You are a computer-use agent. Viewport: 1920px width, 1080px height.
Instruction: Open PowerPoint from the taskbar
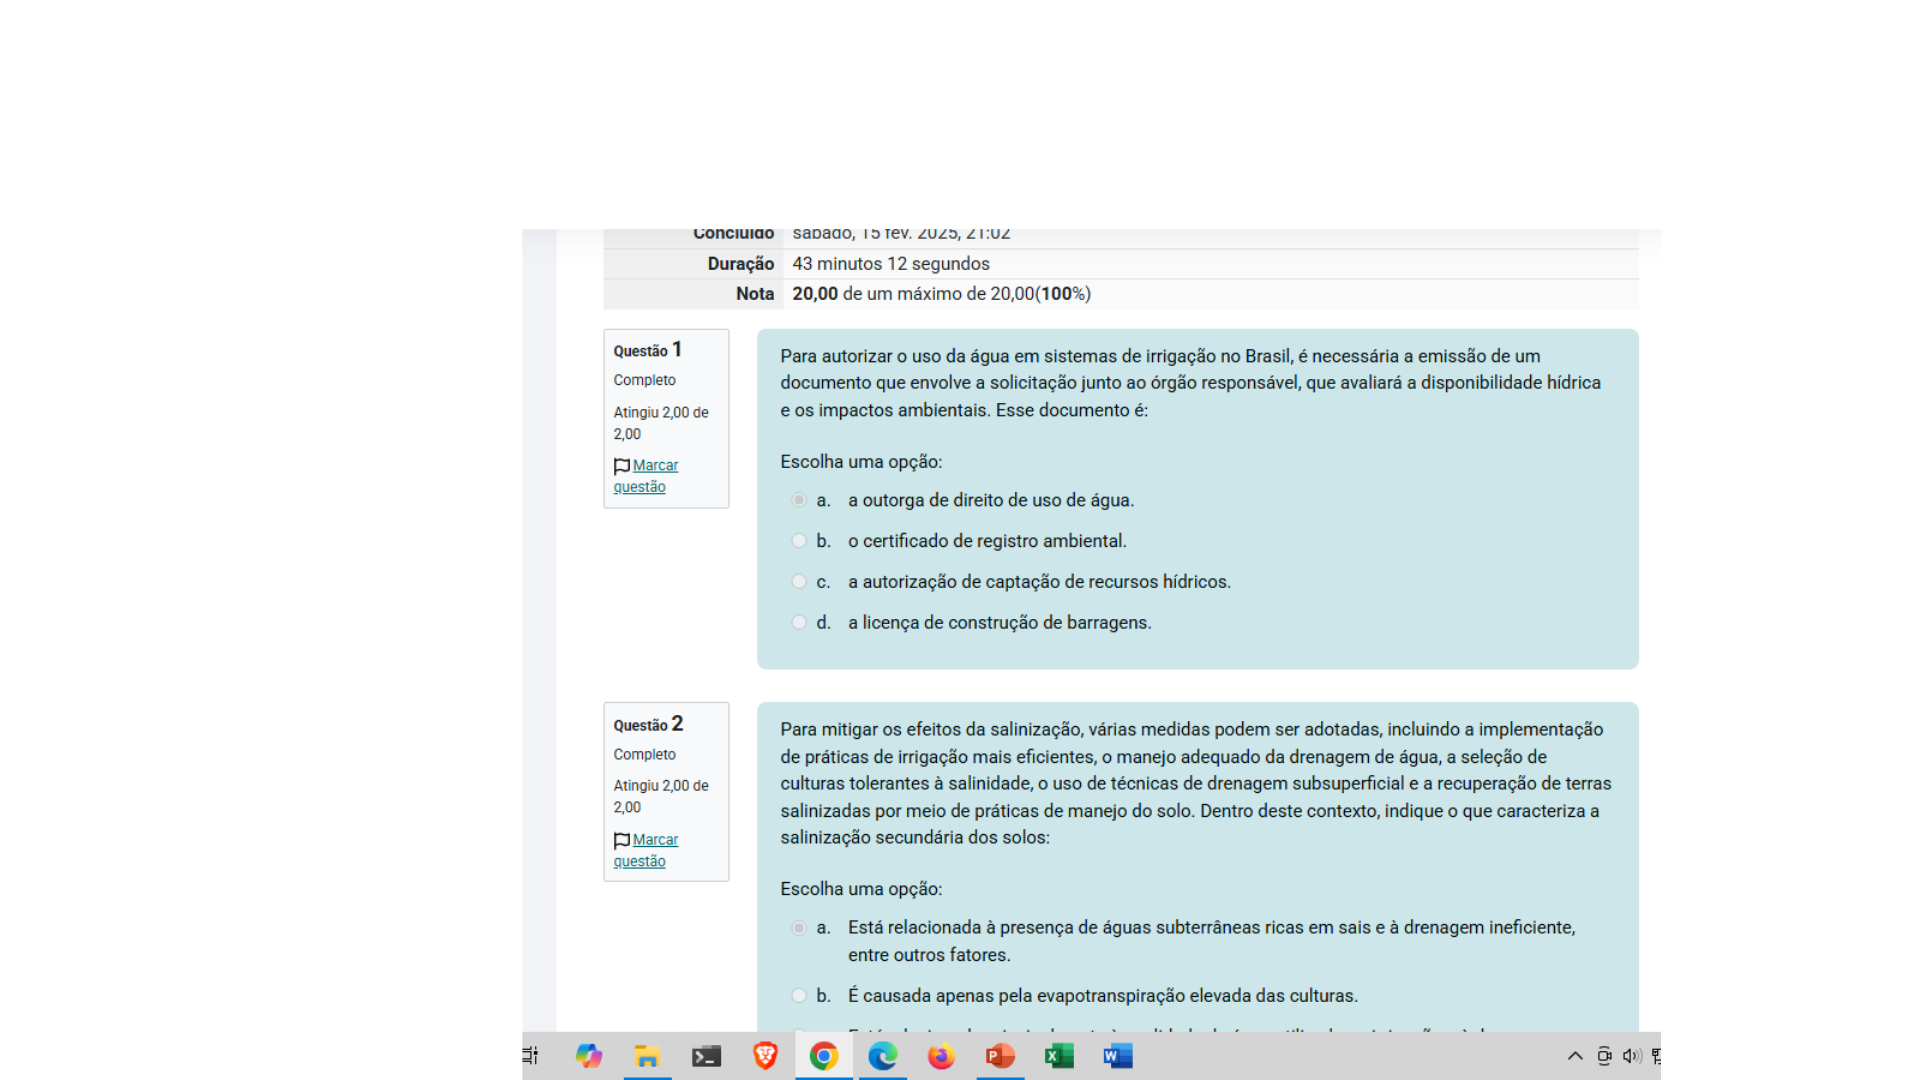coord(1000,1056)
